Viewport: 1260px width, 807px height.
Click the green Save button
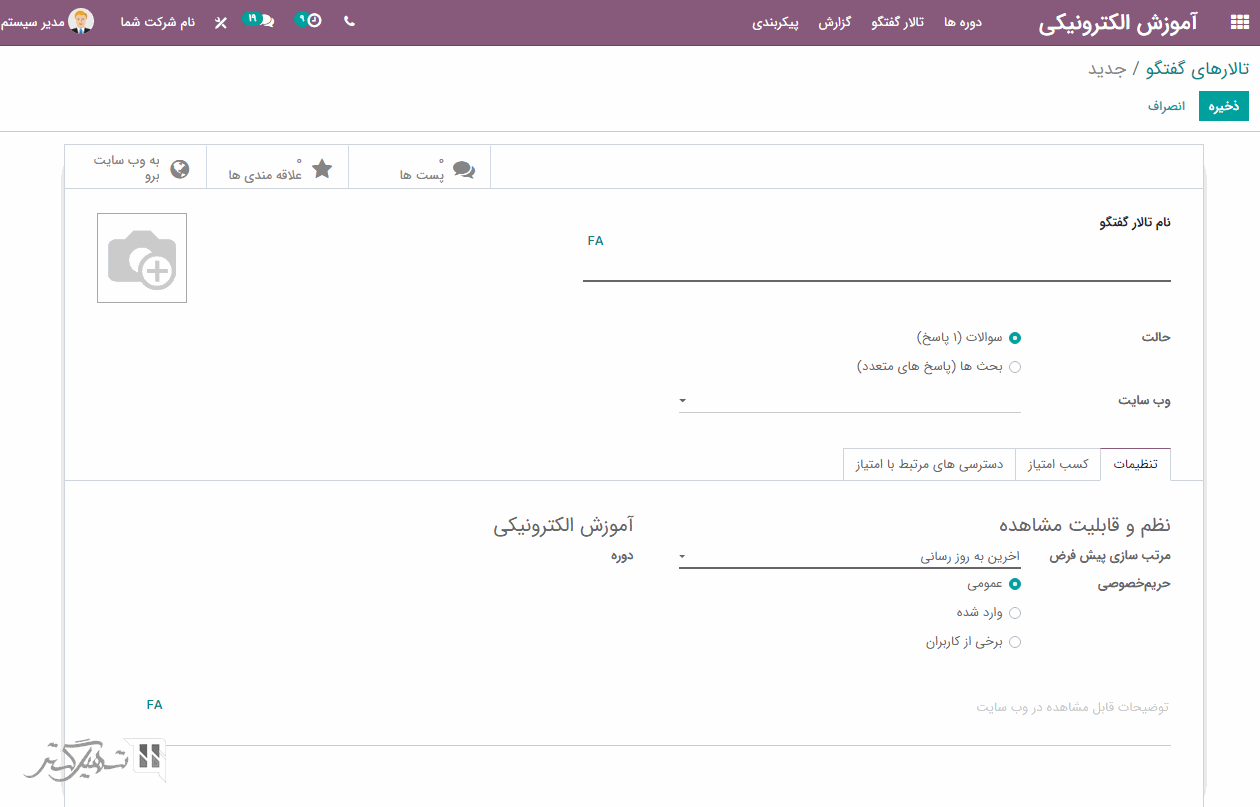click(x=1224, y=106)
